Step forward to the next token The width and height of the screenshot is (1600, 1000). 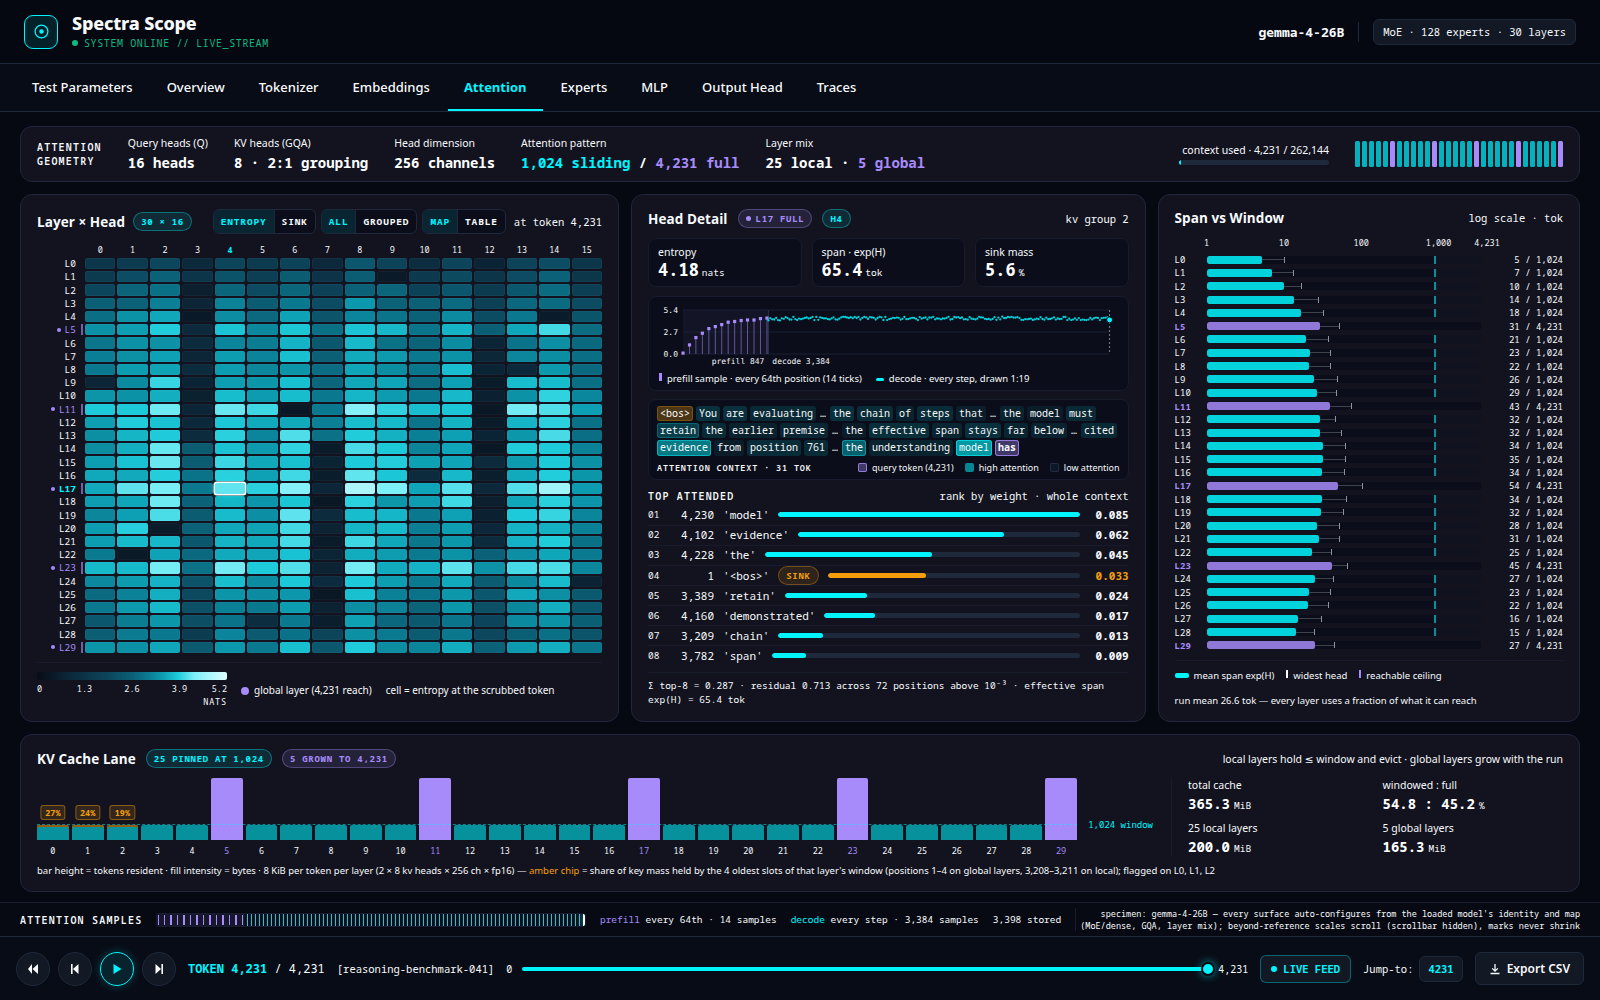click(159, 969)
